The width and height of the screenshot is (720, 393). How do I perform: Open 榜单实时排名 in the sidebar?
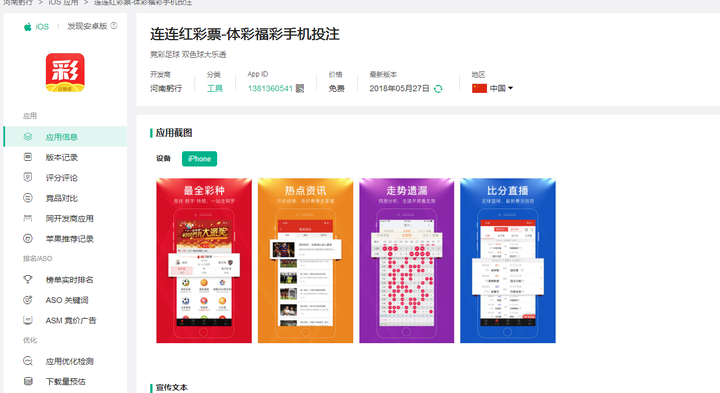tap(65, 280)
